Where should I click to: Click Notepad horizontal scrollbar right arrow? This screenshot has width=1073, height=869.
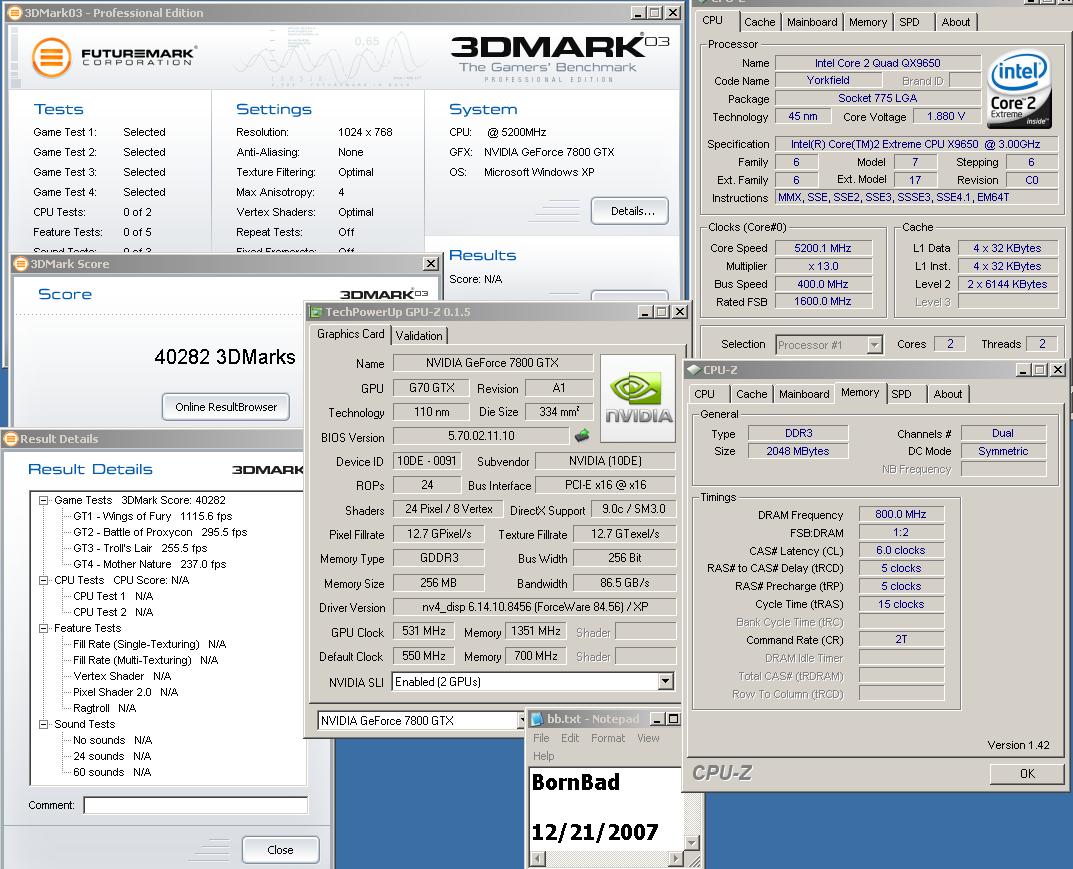click(676, 857)
